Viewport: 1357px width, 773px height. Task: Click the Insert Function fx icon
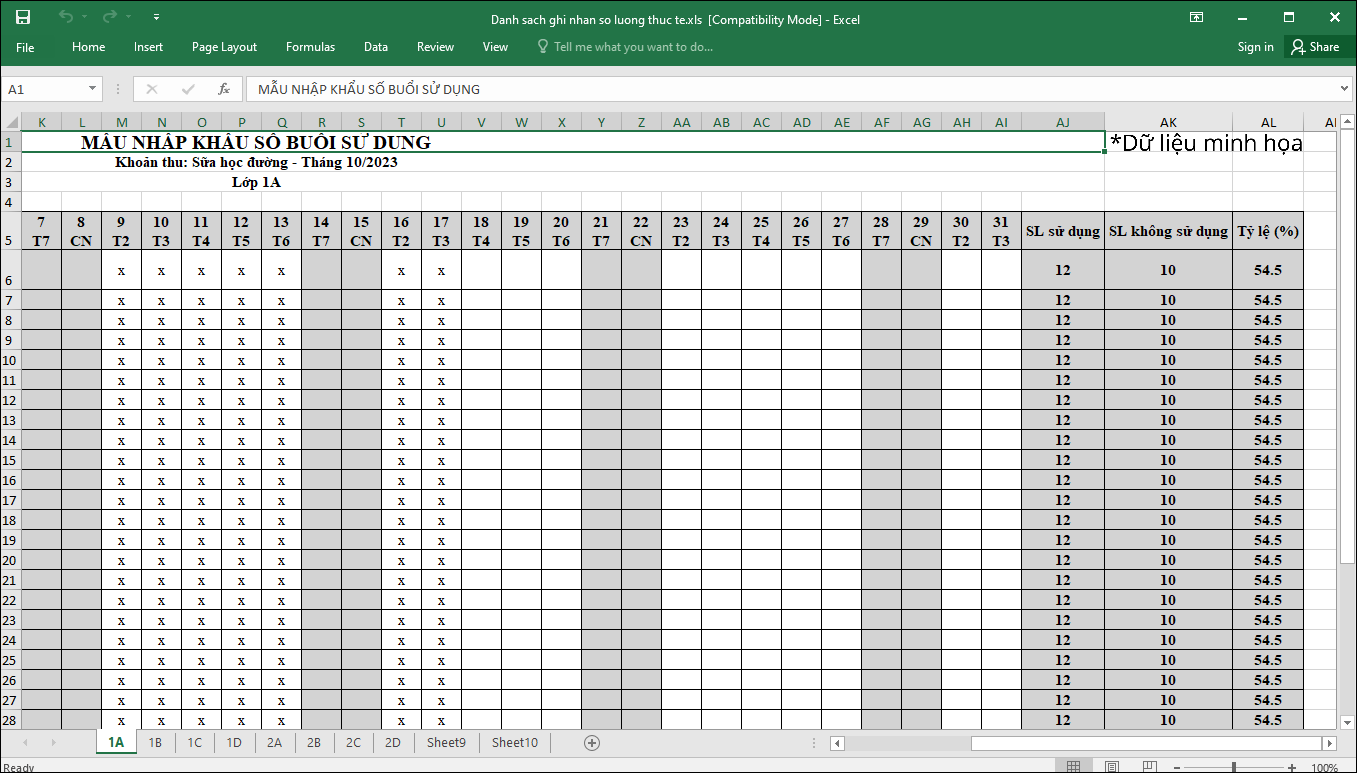click(x=224, y=89)
